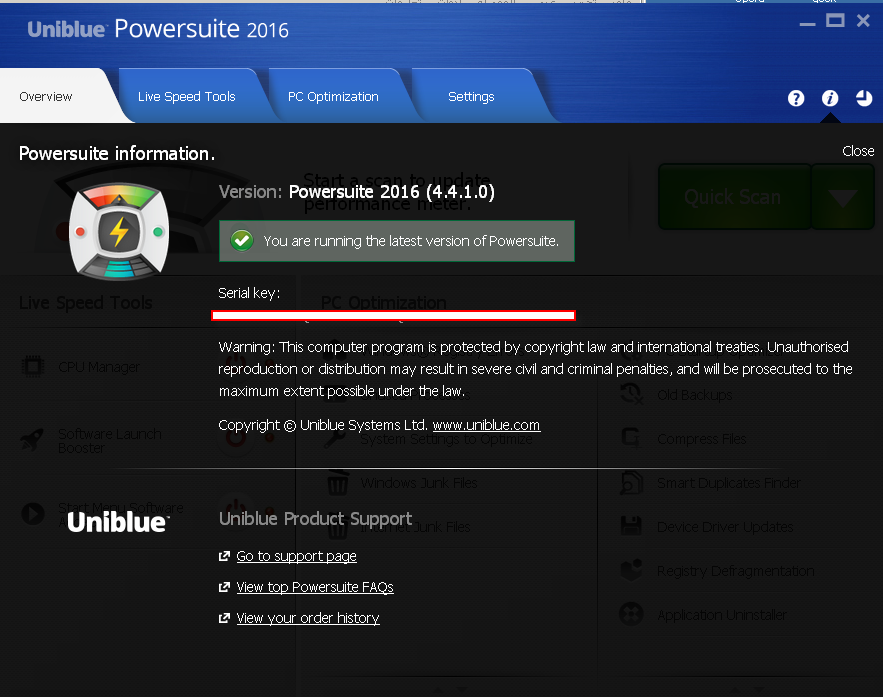The image size is (883, 697).
Task: Open the pie chart statistics icon
Action: tap(864, 98)
